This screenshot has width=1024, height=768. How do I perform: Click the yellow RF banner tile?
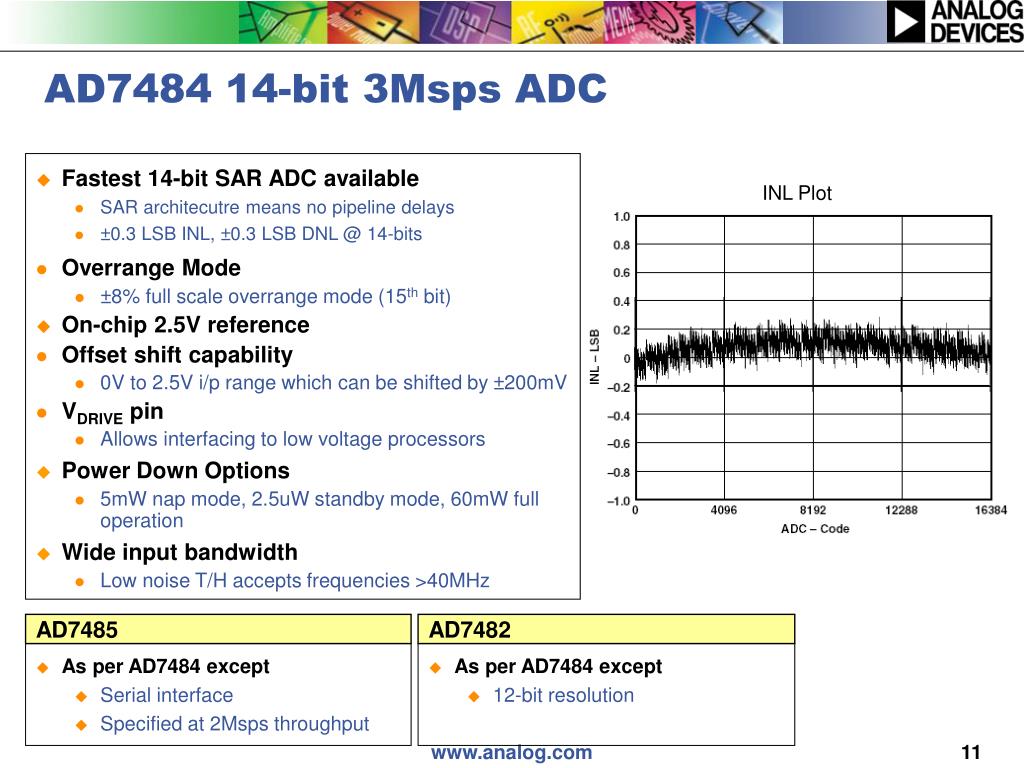557,22
